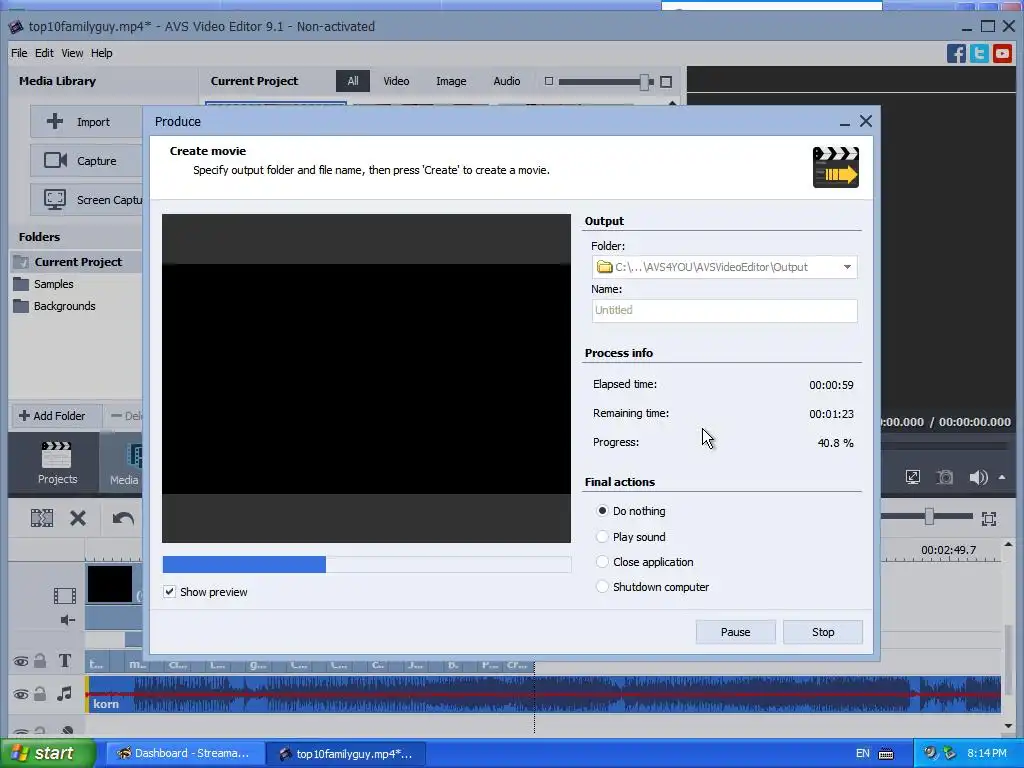Open the YouTube icon in the title area
1024x768 pixels.
coord(1002,54)
